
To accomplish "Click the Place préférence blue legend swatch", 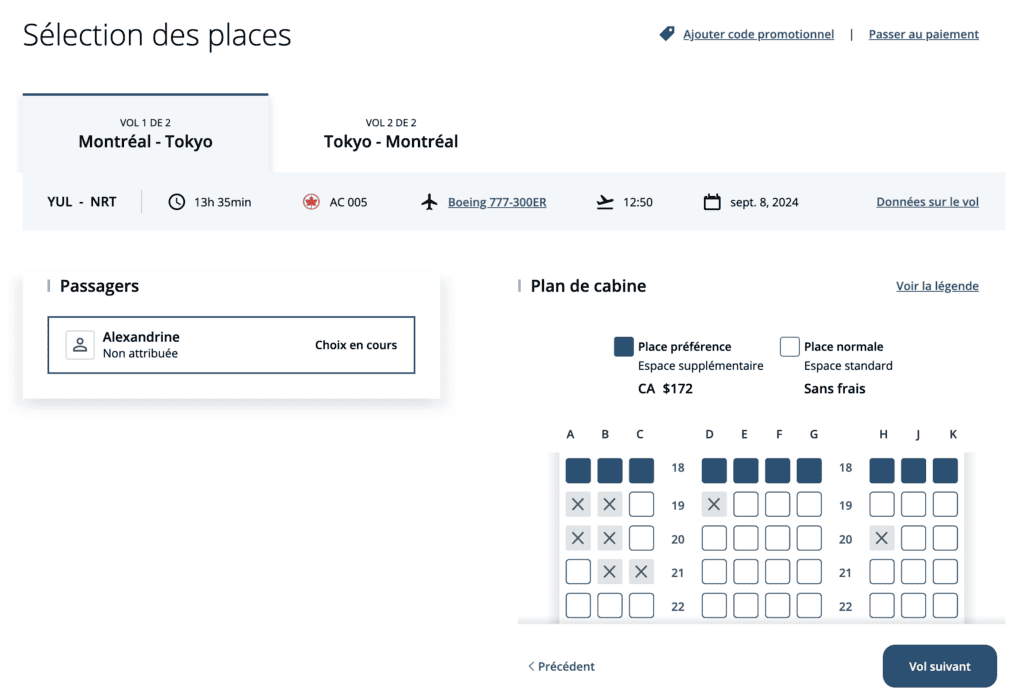I will click(624, 347).
